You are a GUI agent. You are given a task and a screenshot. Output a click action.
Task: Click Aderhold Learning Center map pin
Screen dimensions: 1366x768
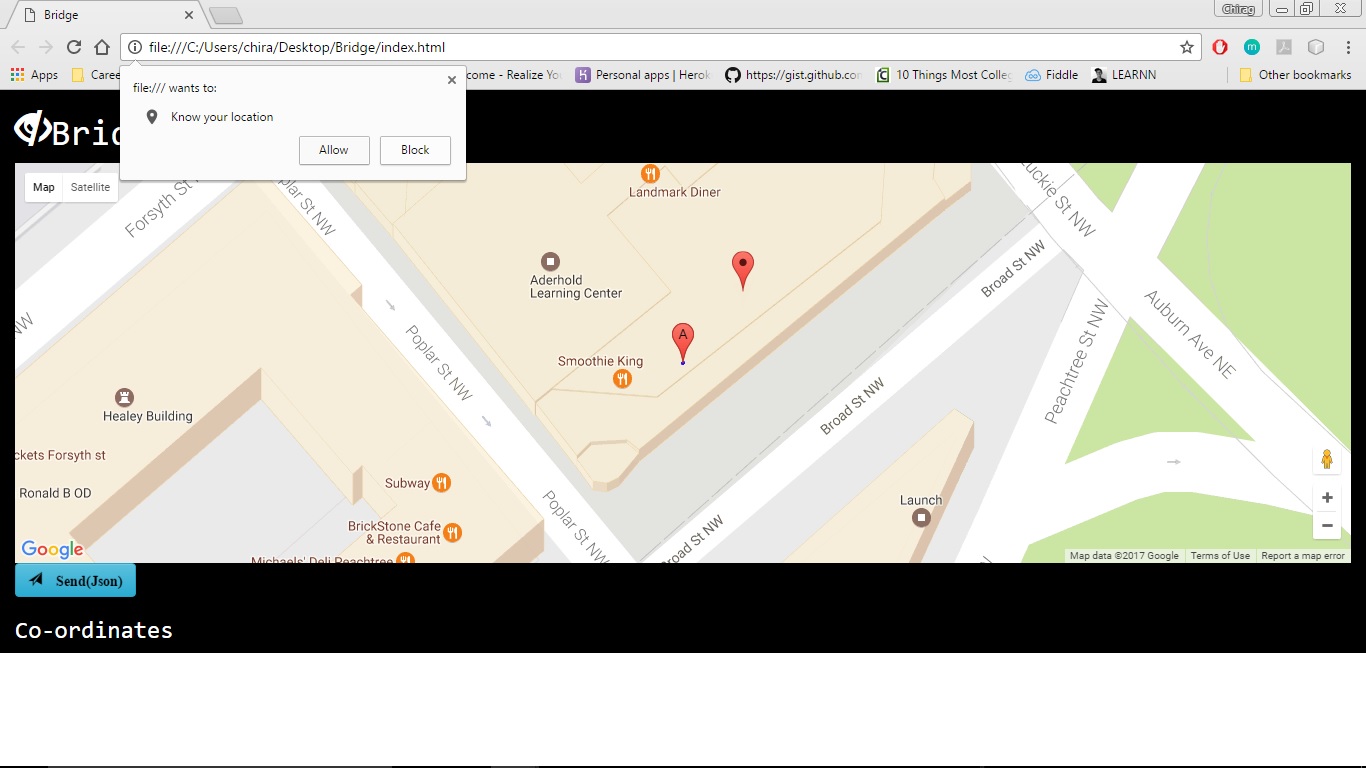[x=549, y=262]
